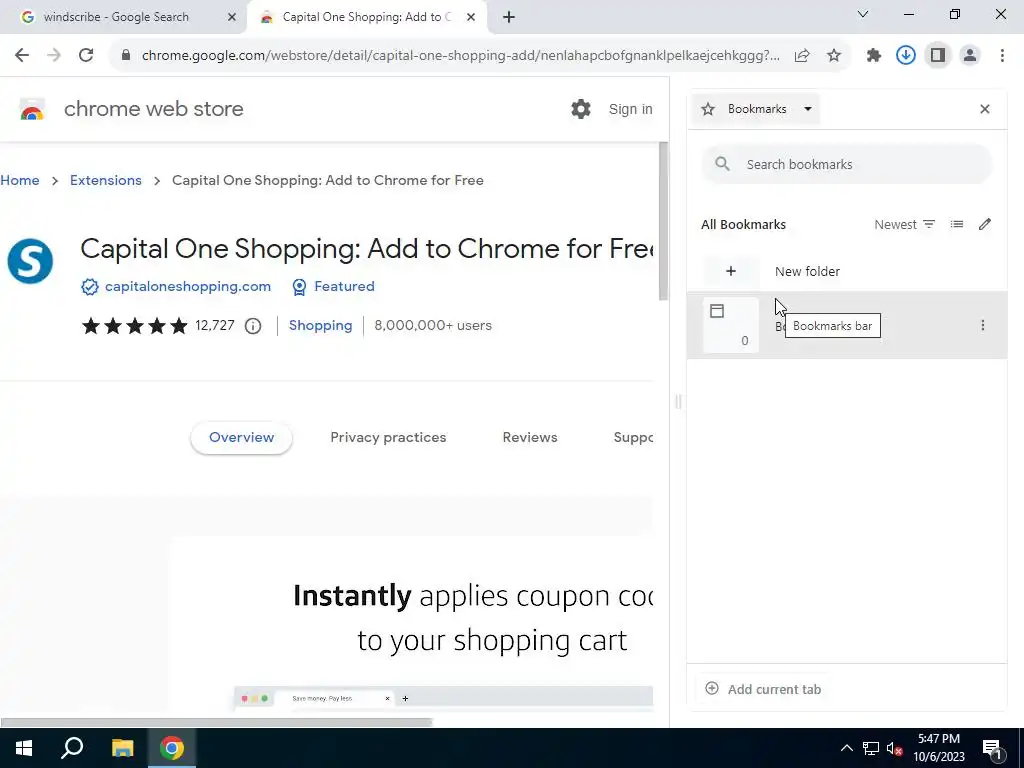Go to Extensions breadcrumb
This screenshot has width=1024, height=768.
pyautogui.click(x=106, y=180)
